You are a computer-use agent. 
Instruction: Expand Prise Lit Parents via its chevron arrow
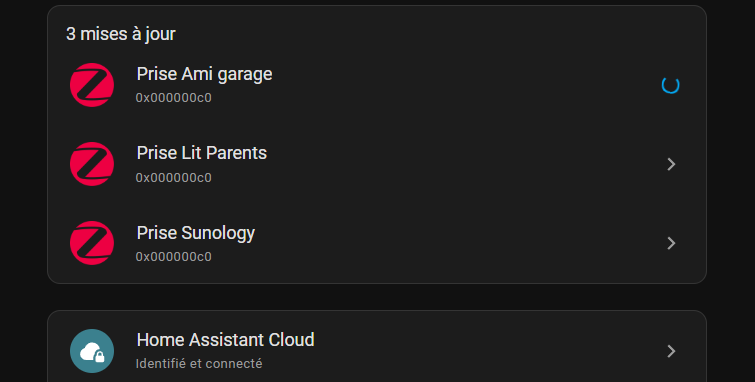click(671, 164)
